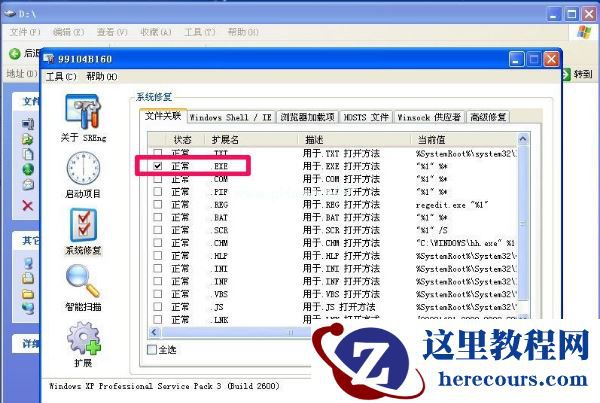The width and height of the screenshot is (600, 403).
Task: Switch to the Windows Shell / IE tab
Action: tap(231, 117)
